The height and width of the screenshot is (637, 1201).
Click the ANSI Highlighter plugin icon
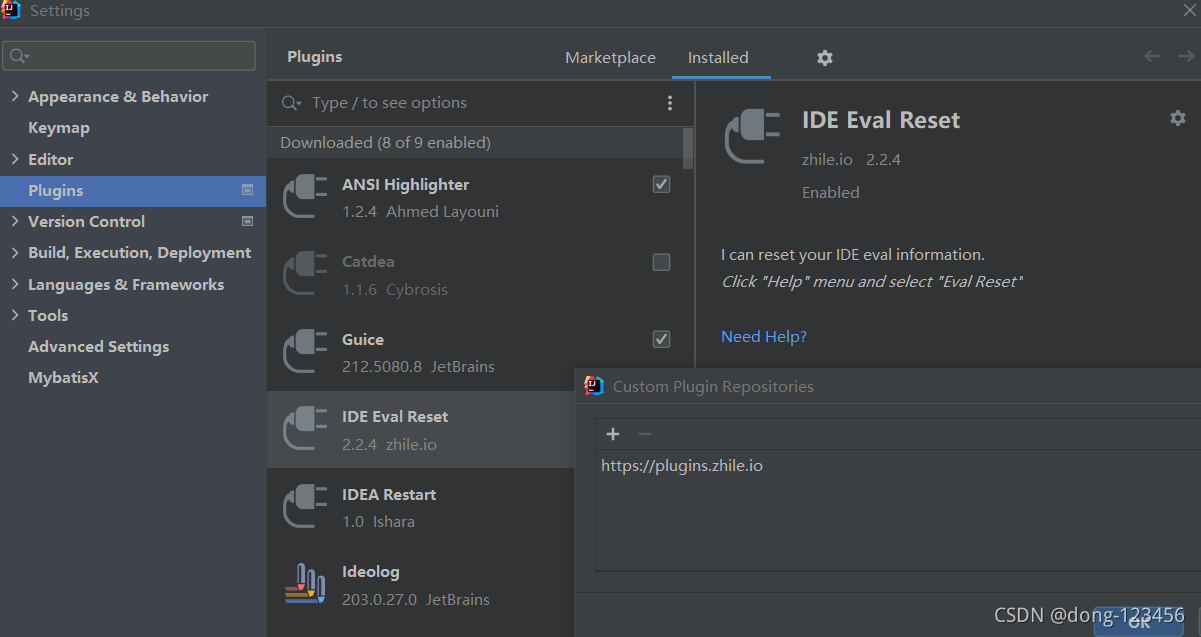pyautogui.click(x=305, y=197)
